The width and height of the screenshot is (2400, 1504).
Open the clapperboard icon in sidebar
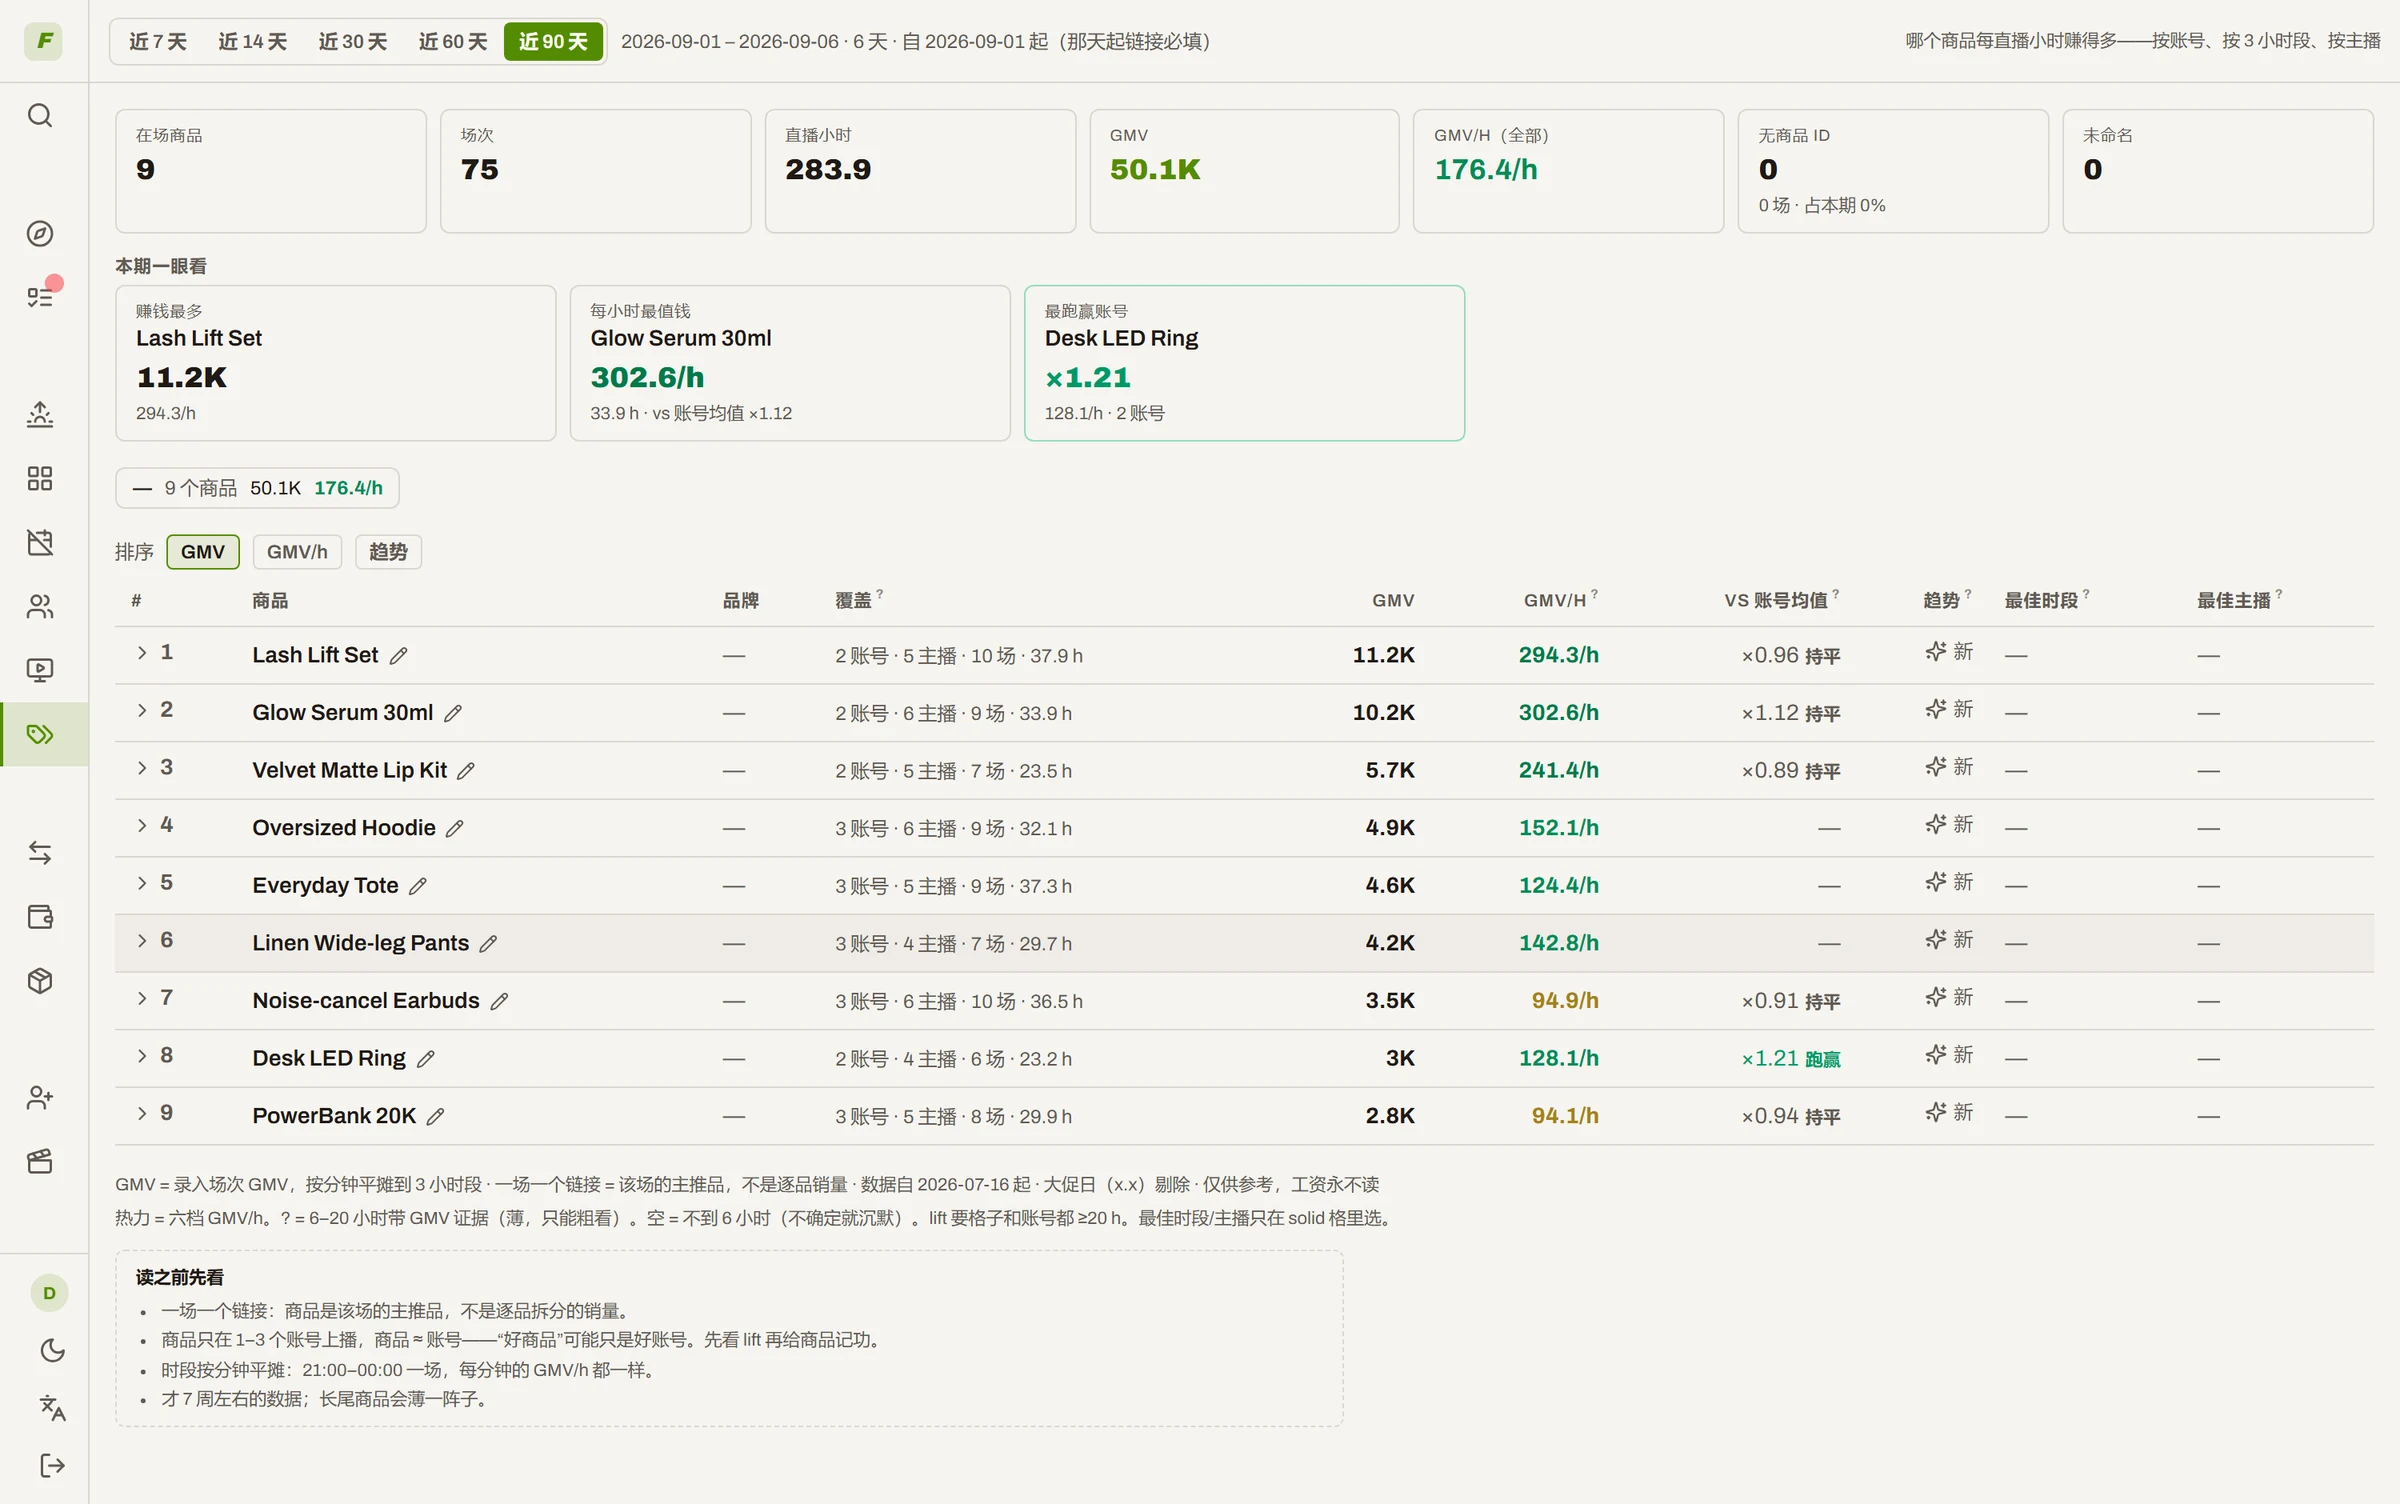[x=40, y=1161]
